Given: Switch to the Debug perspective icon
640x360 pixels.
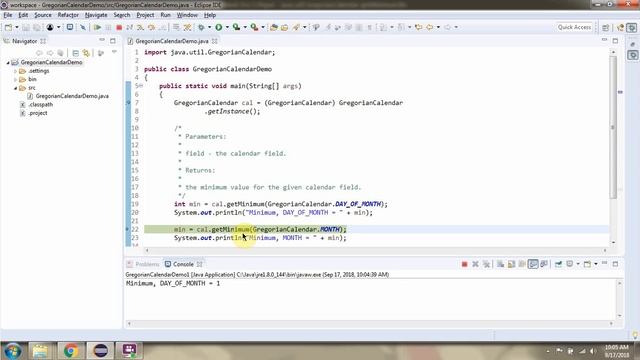Looking at the screenshot, I should tap(632, 27).
